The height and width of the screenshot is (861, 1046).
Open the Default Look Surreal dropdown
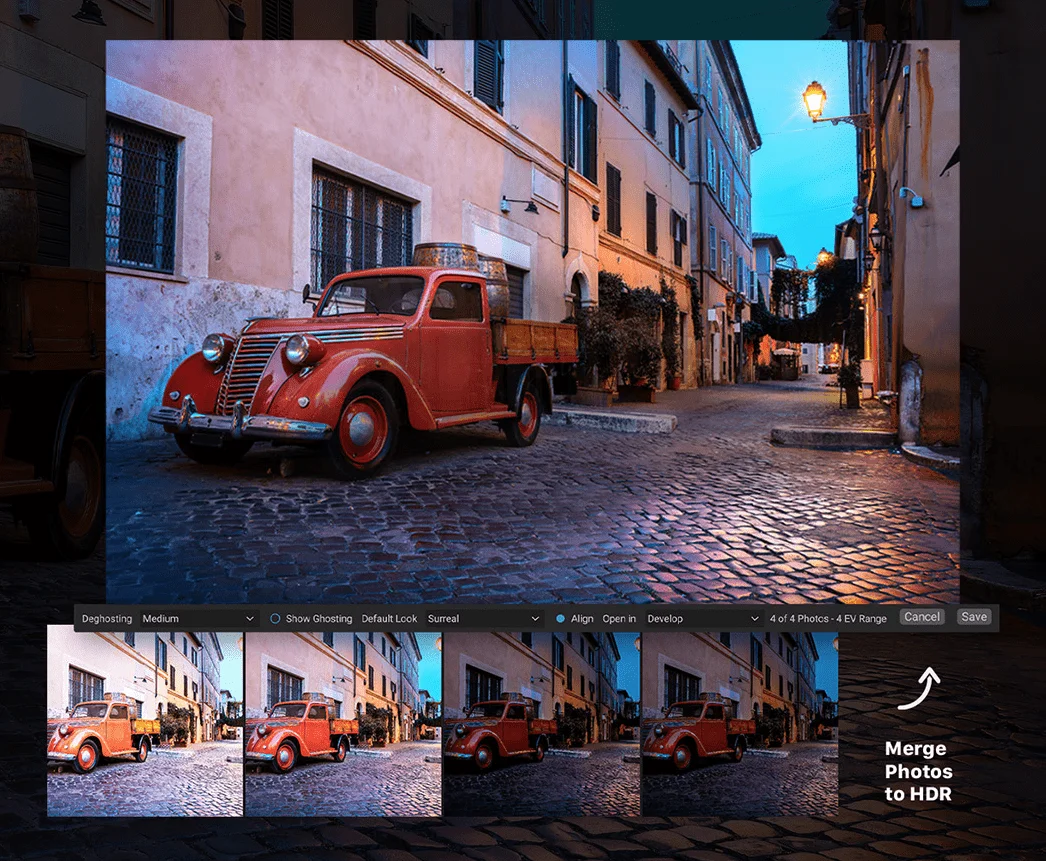484,619
